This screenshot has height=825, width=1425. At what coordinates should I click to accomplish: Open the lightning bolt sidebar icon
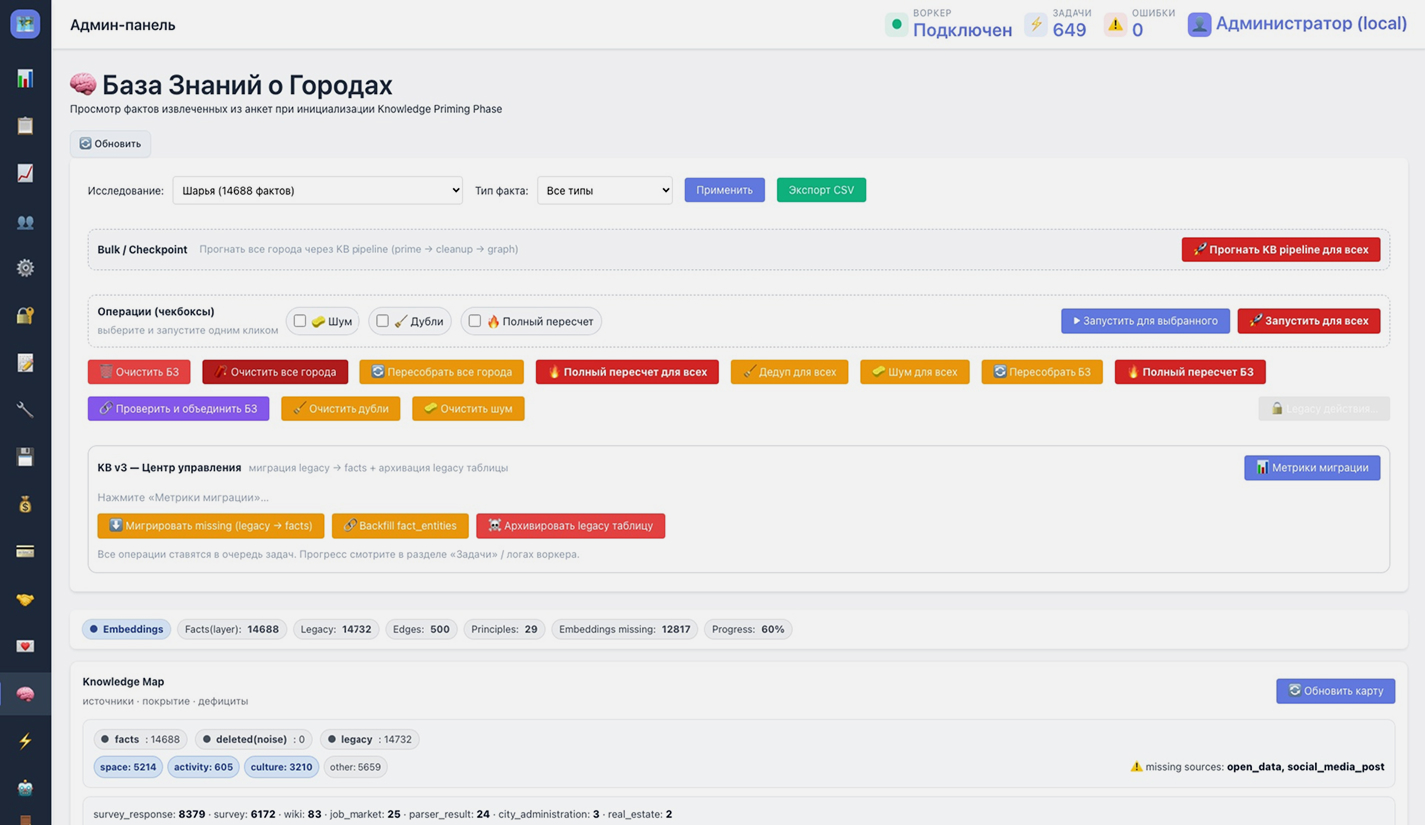25,741
